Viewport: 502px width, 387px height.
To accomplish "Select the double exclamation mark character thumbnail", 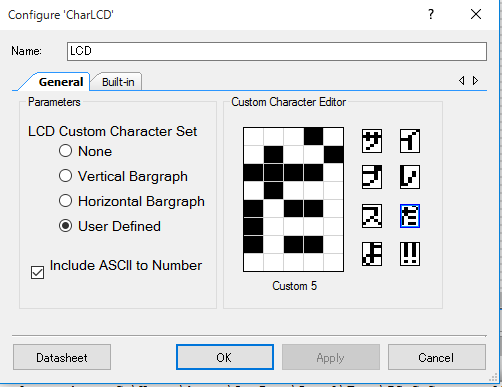I will point(410,254).
